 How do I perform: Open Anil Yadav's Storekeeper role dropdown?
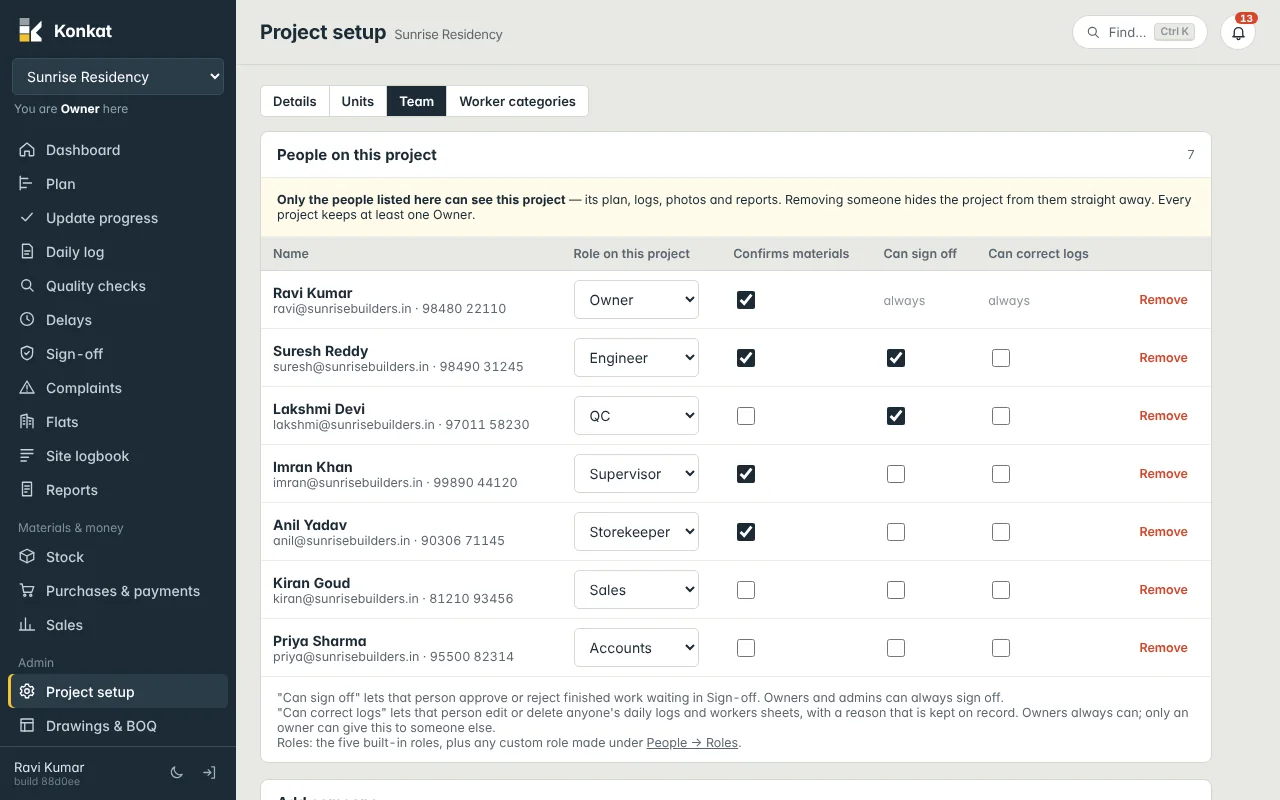pos(636,532)
